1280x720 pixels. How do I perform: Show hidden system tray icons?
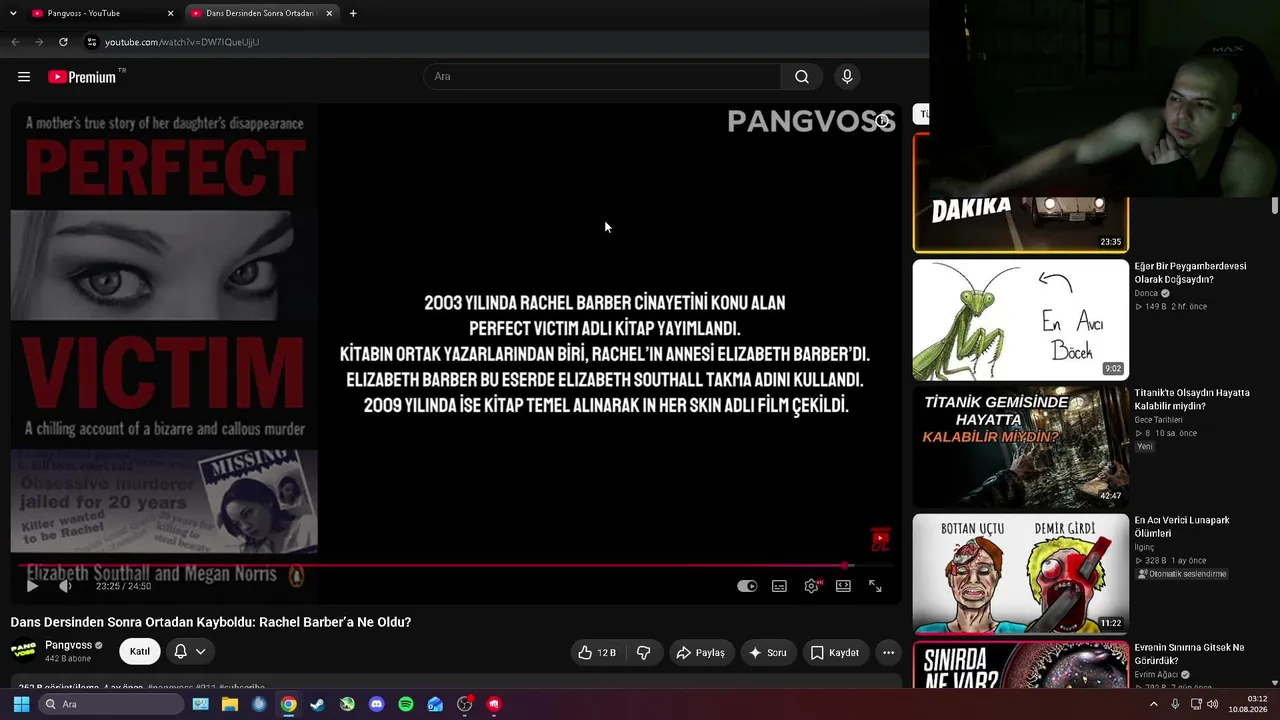click(1154, 704)
